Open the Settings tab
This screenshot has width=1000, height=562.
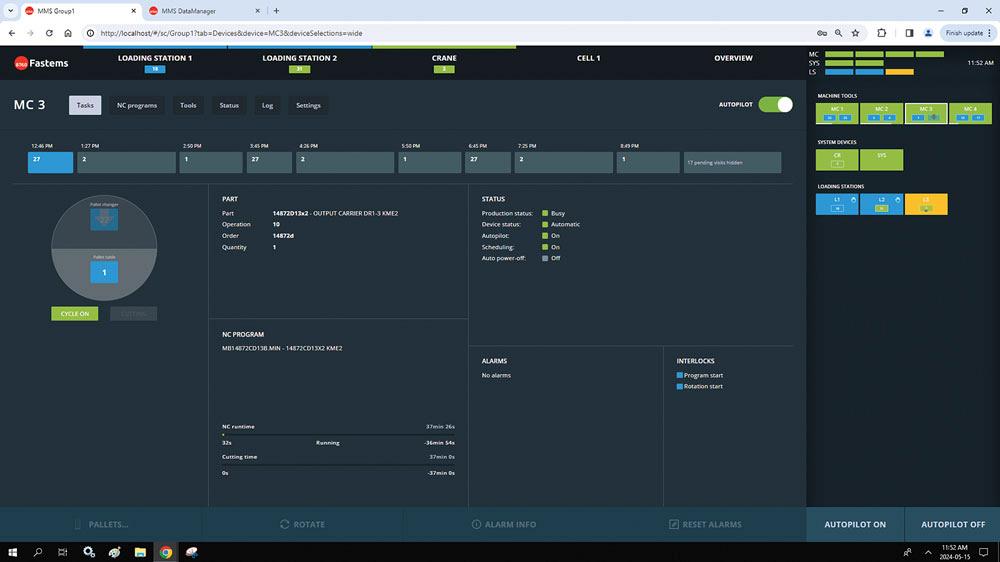click(x=308, y=105)
